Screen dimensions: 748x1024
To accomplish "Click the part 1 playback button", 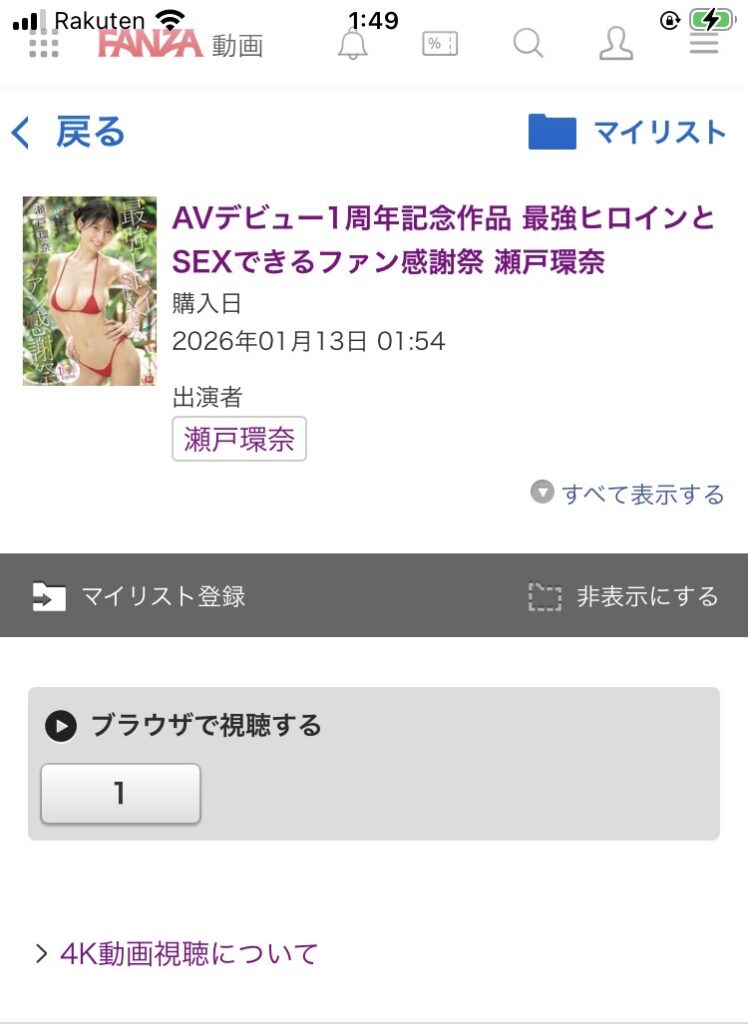I will tap(120, 793).
